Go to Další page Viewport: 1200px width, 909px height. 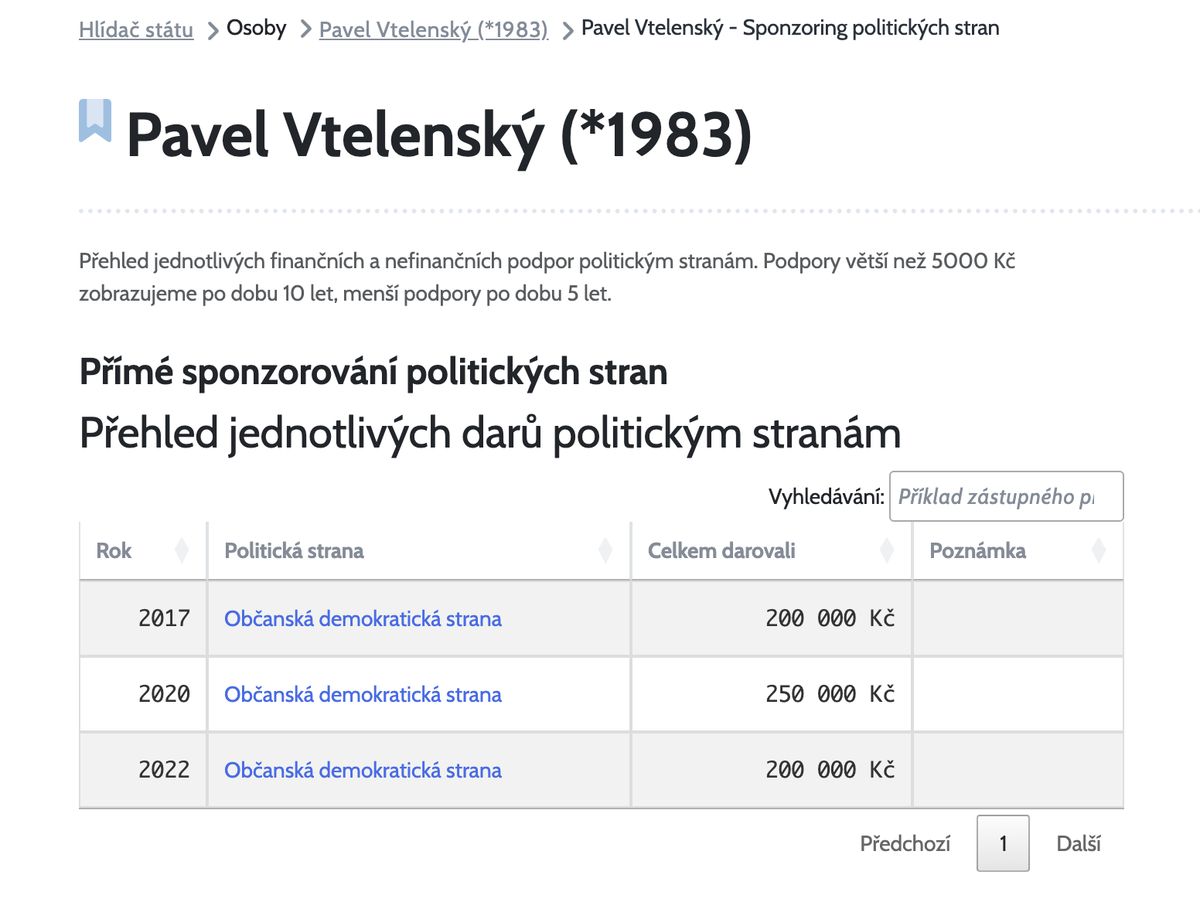[1079, 844]
